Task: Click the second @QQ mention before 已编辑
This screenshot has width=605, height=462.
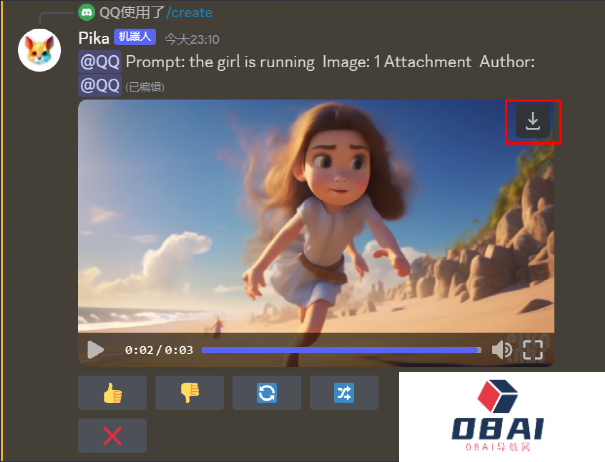Action: (100, 85)
